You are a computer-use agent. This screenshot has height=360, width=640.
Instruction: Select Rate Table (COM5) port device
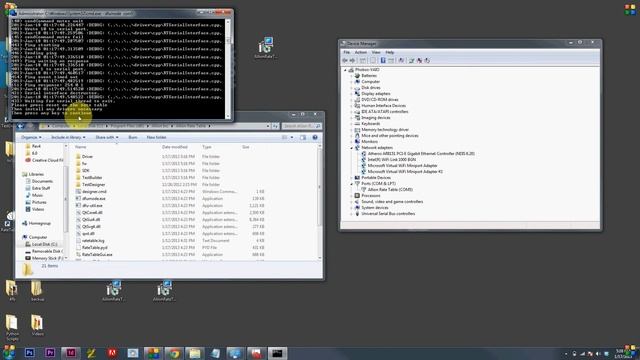point(390,189)
